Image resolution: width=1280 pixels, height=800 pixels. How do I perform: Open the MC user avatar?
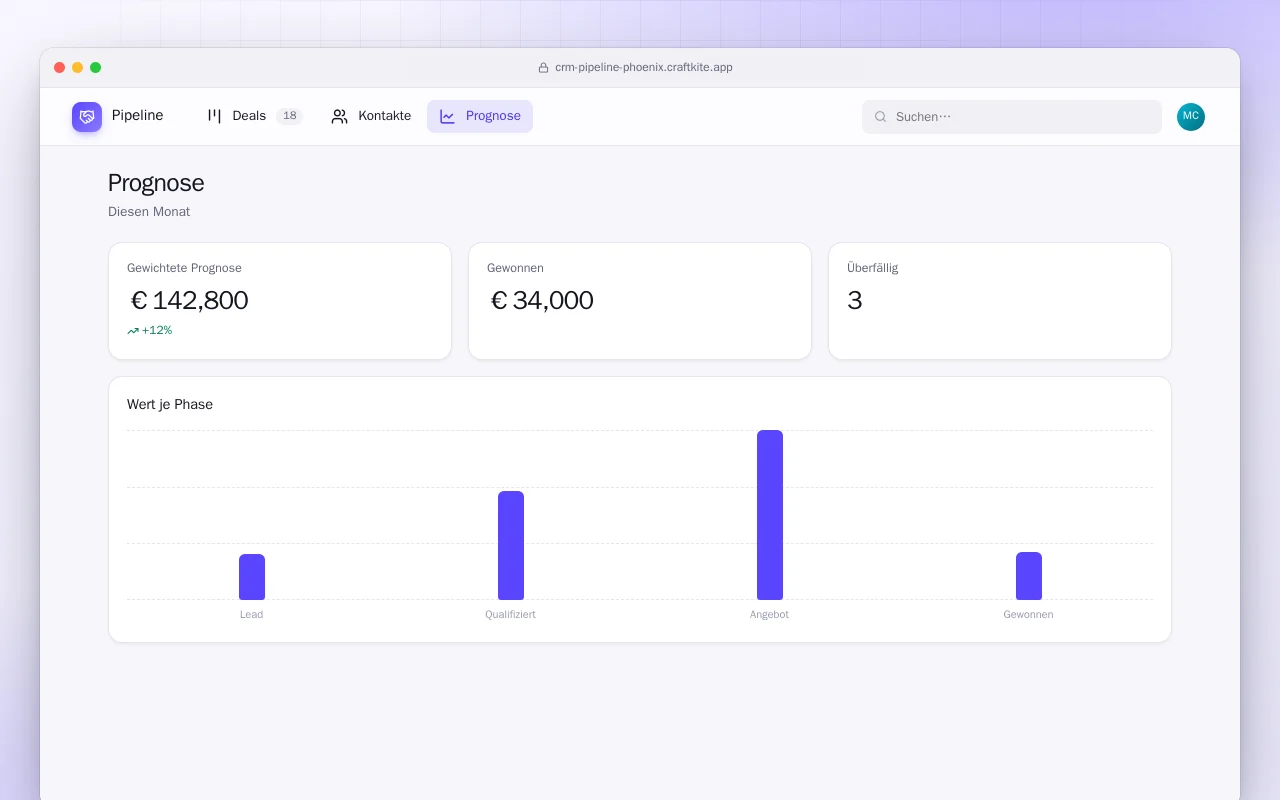(x=1191, y=116)
